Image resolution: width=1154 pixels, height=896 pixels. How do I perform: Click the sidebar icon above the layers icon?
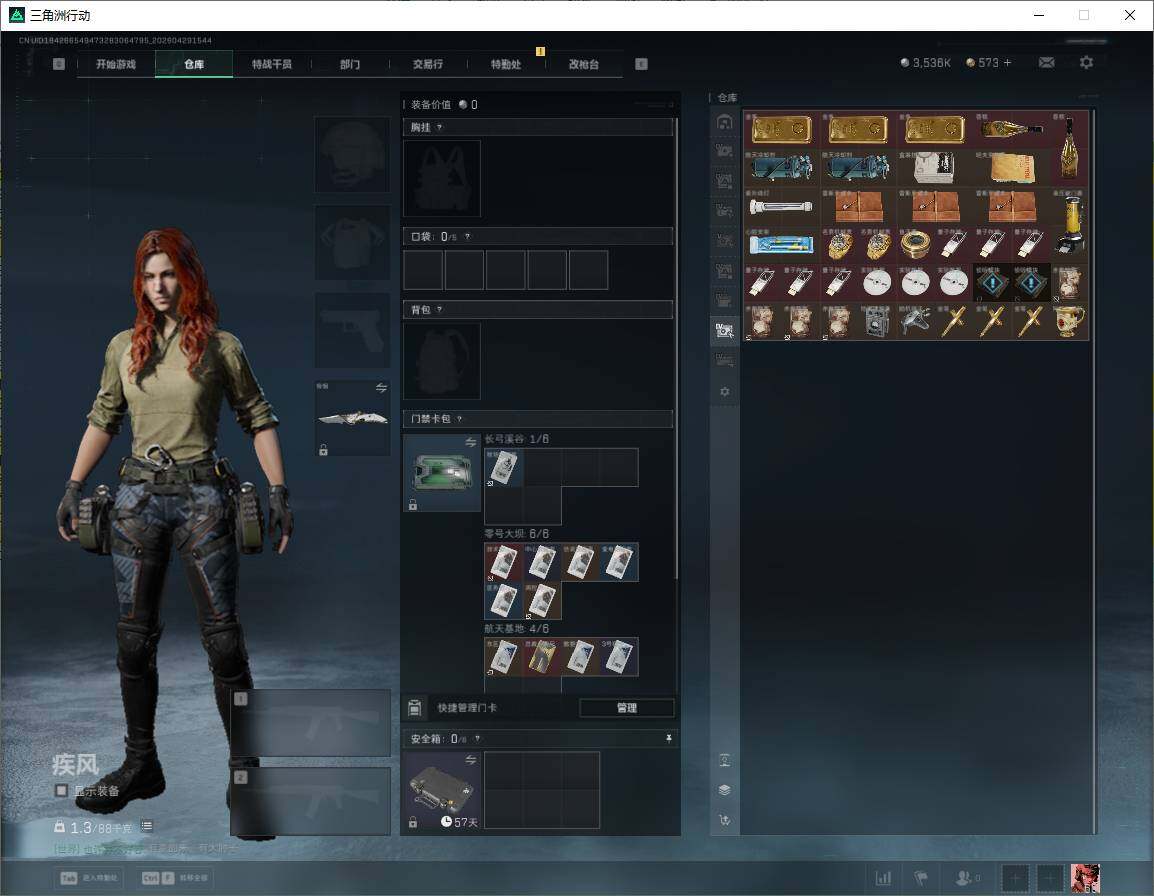coord(724,760)
